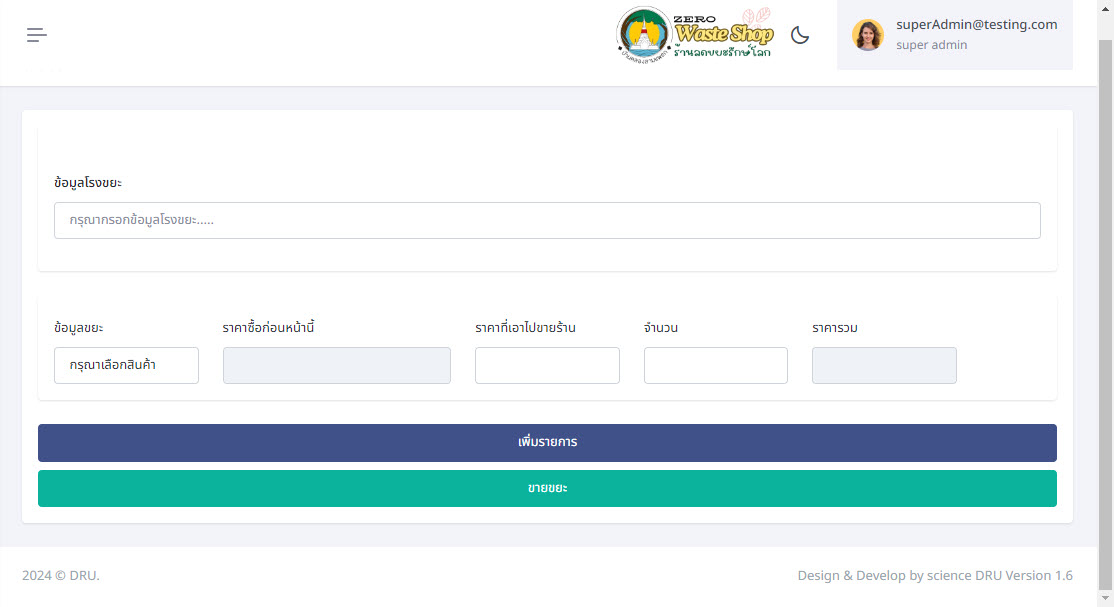Screen dimensions: 1114x607
Task: Click the scrollbar up arrow
Action: tap(1105, 7)
